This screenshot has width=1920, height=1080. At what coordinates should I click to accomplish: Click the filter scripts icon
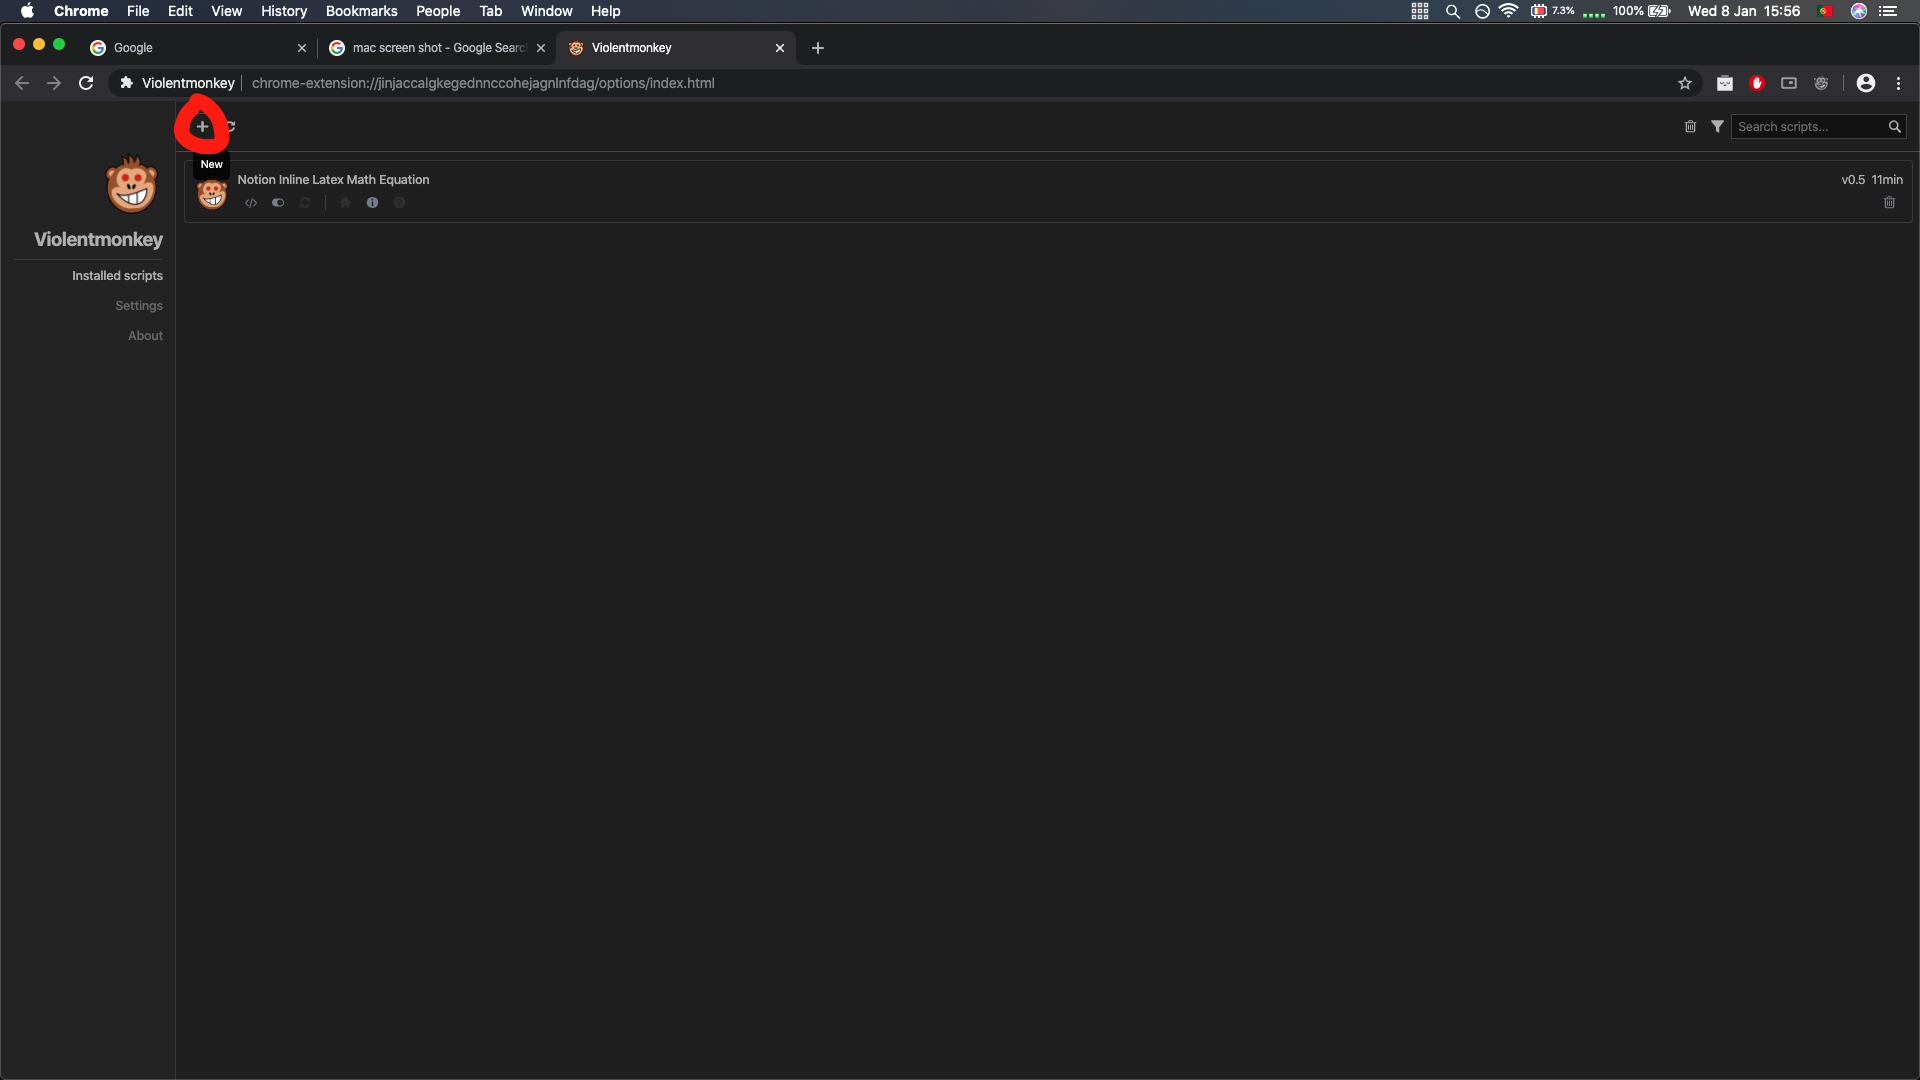(x=1717, y=127)
